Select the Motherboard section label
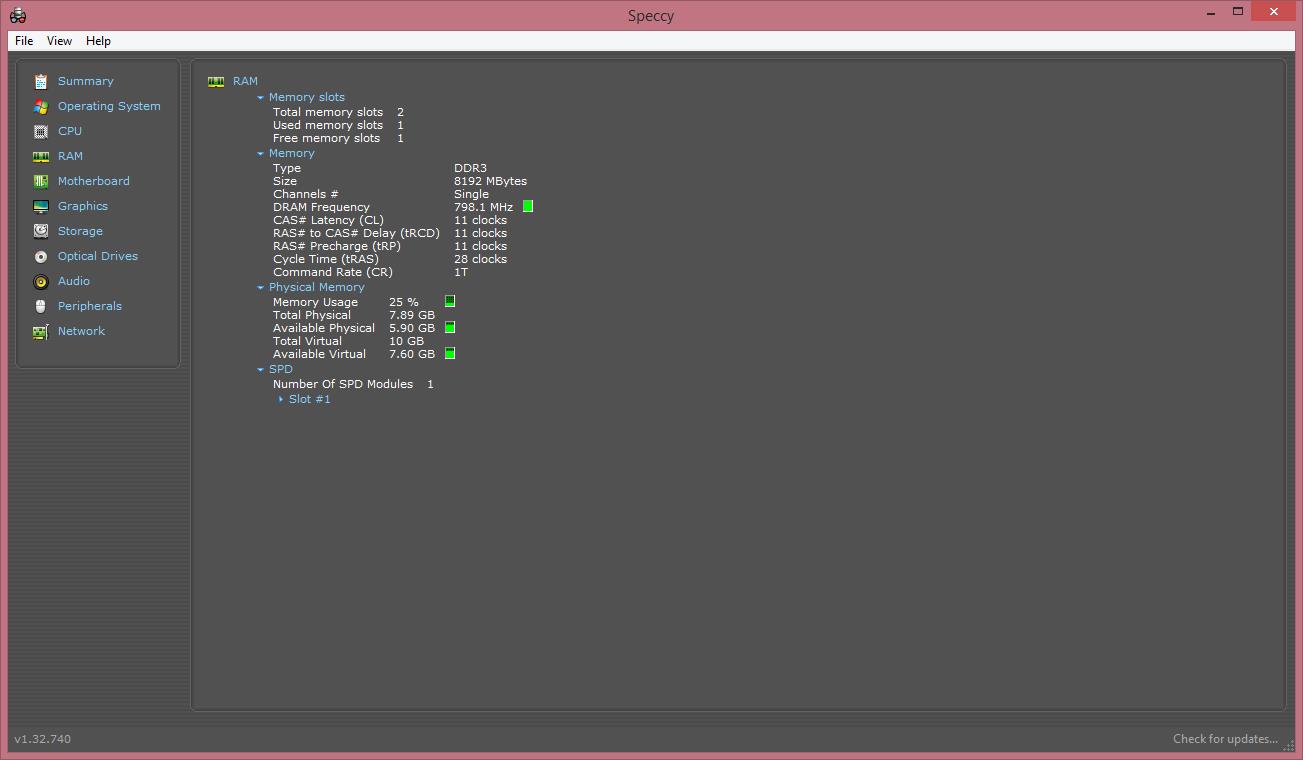This screenshot has height=760, width=1303. (93, 181)
